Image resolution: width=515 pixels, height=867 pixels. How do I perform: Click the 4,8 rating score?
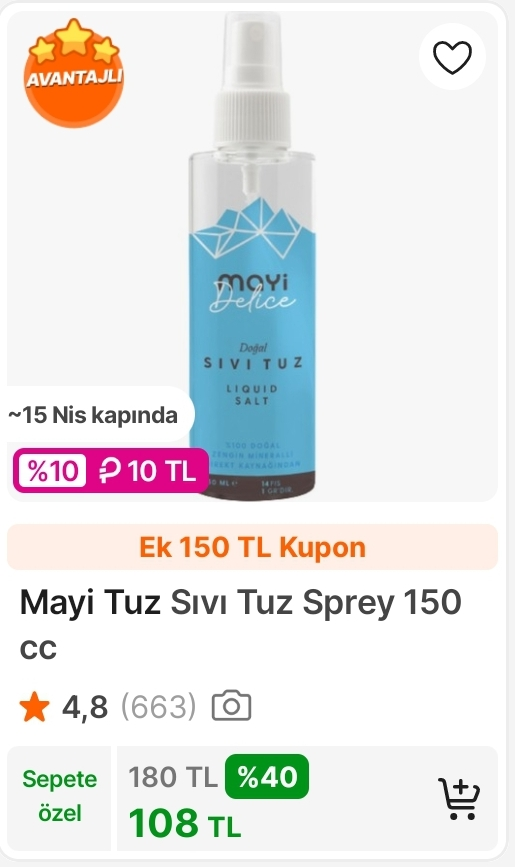(85, 706)
